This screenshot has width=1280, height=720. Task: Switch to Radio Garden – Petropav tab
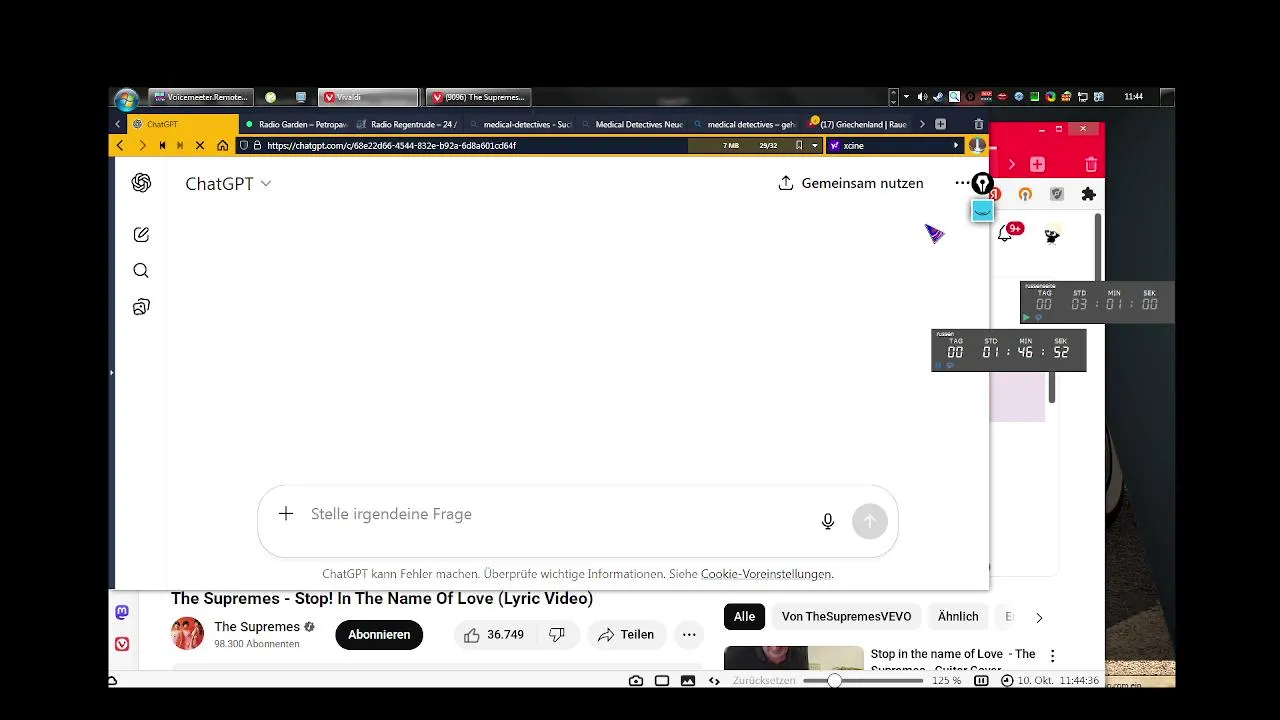296,124
